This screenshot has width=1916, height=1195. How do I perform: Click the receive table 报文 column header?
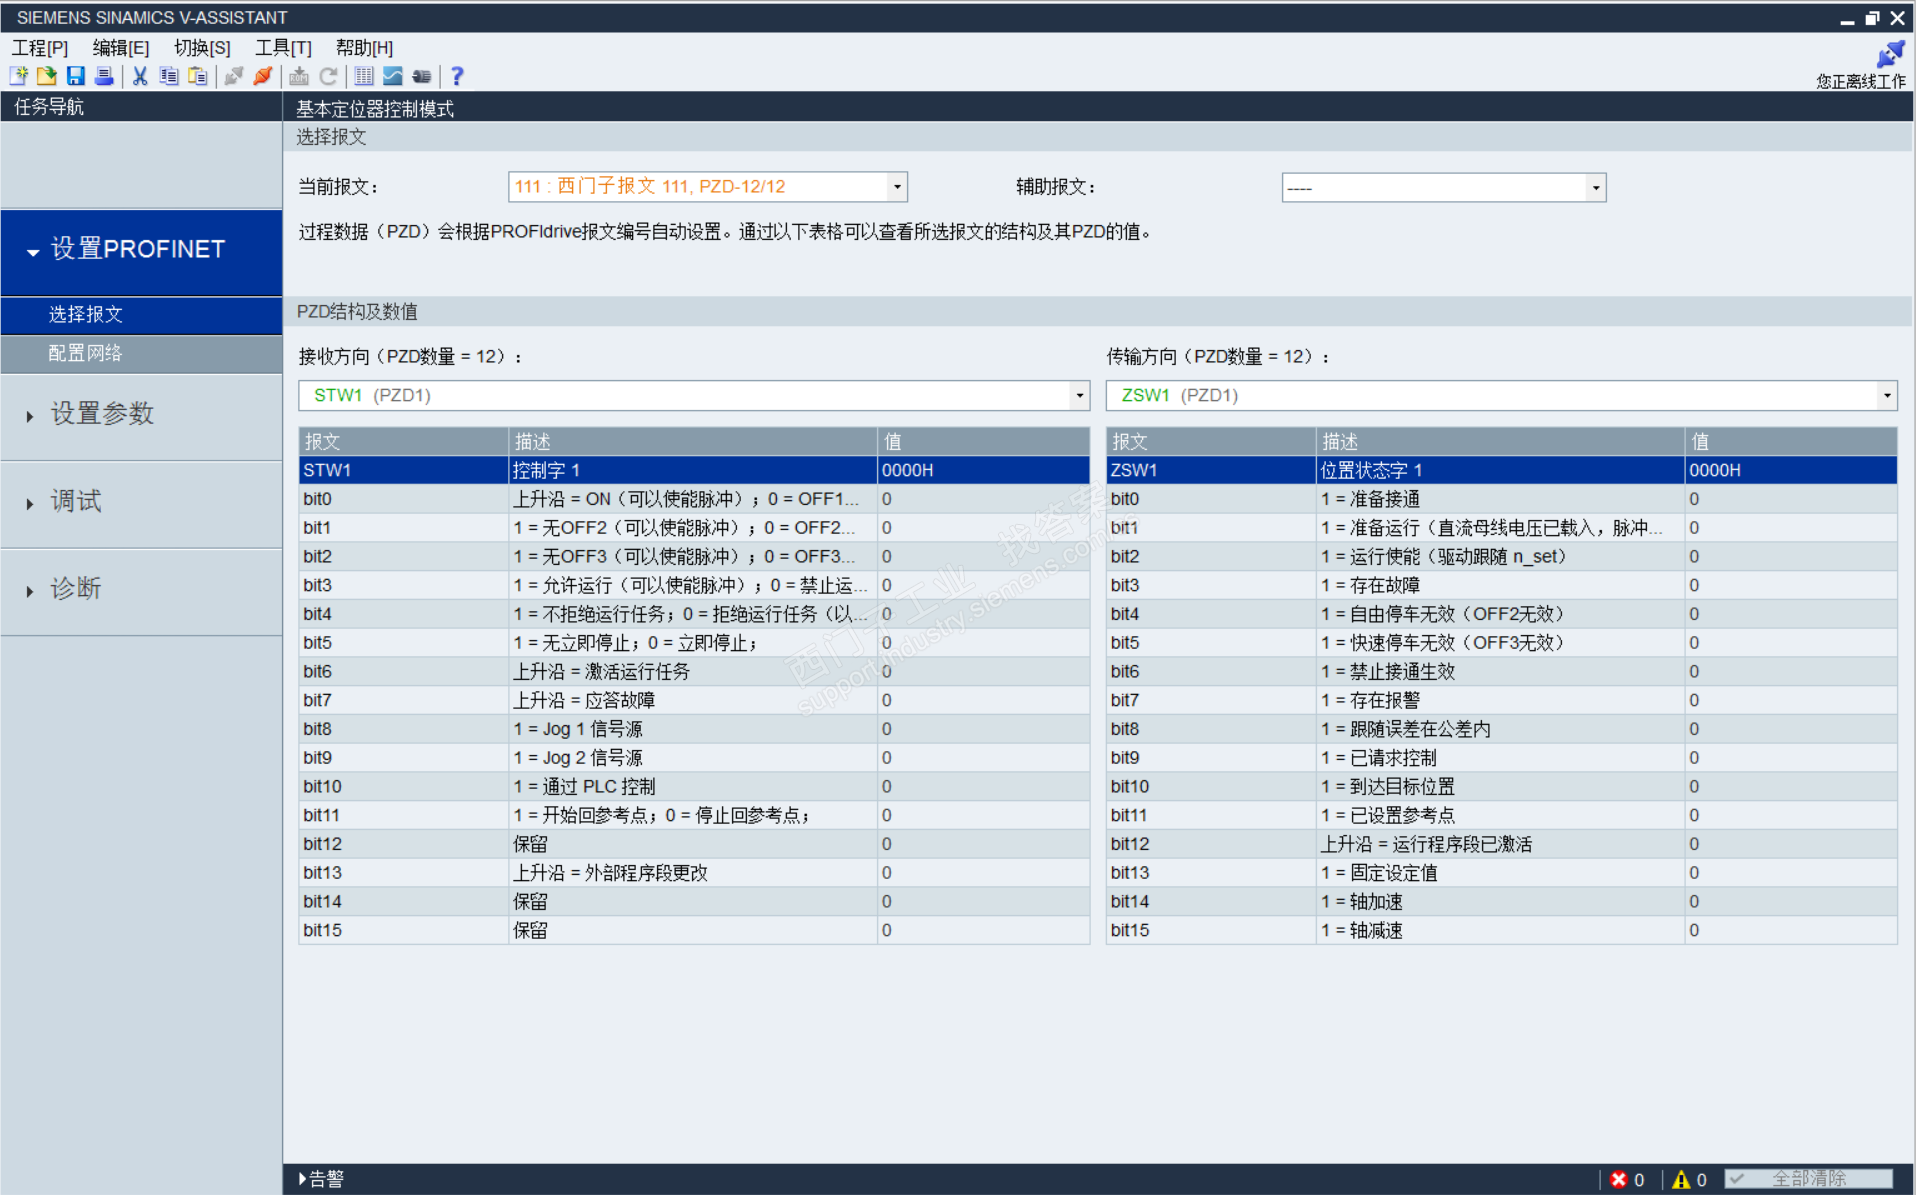pos(403,442)
